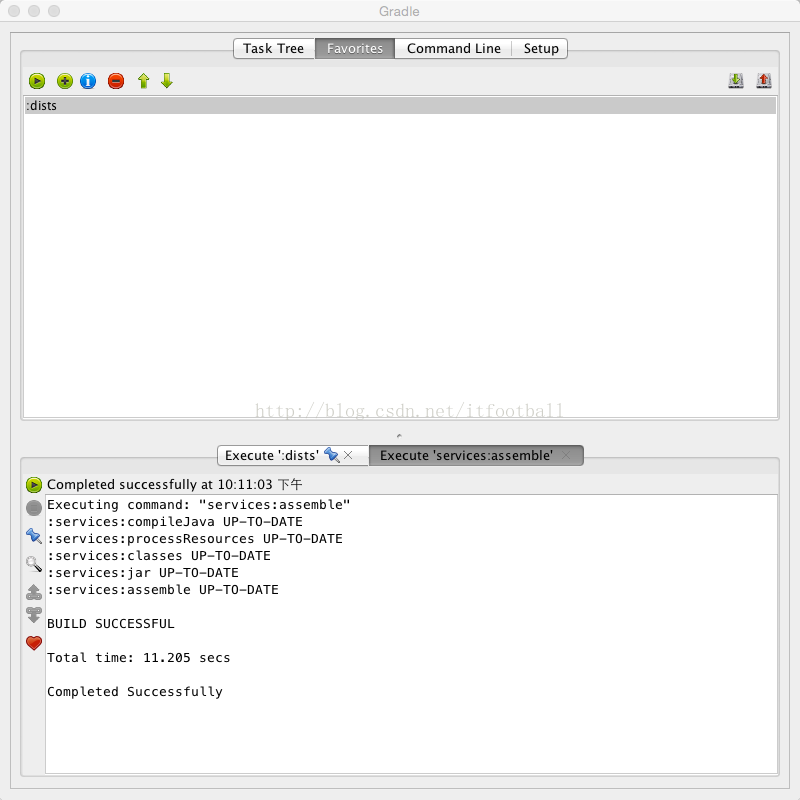Click the gray down-arrow icon in output sidebar
The height and width of the screenshot is (800, 800).
click(34, 615)
